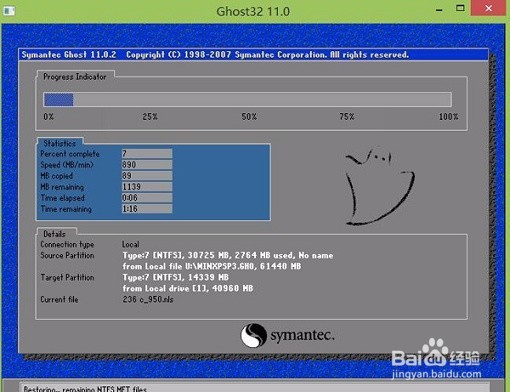Screen dimensions: 510x392
Task: Maximize the Ghost32 11.0 window
Action: pyautogui.click(x=460, y=8)
